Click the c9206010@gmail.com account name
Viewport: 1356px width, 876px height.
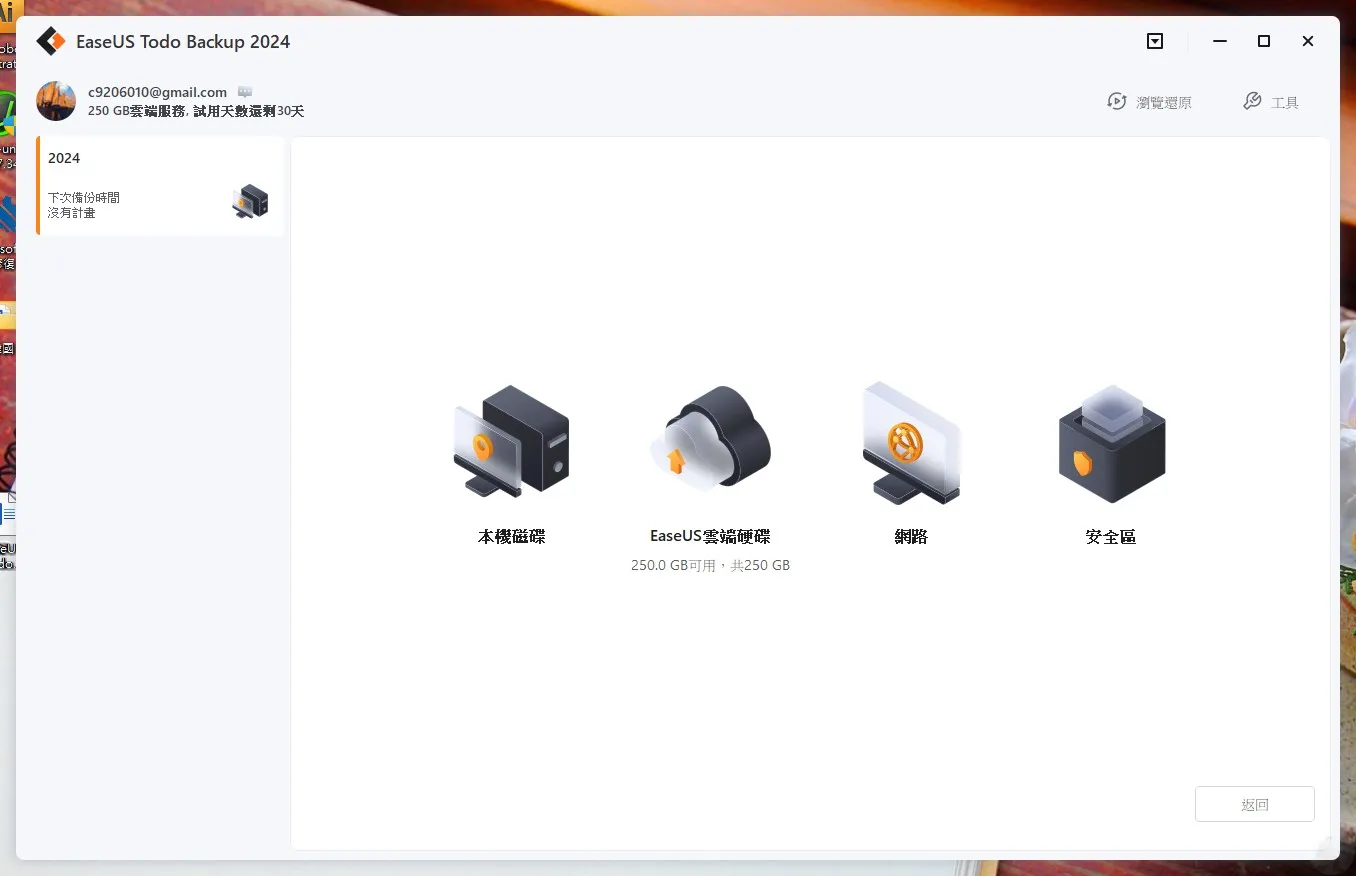point(158,92)
